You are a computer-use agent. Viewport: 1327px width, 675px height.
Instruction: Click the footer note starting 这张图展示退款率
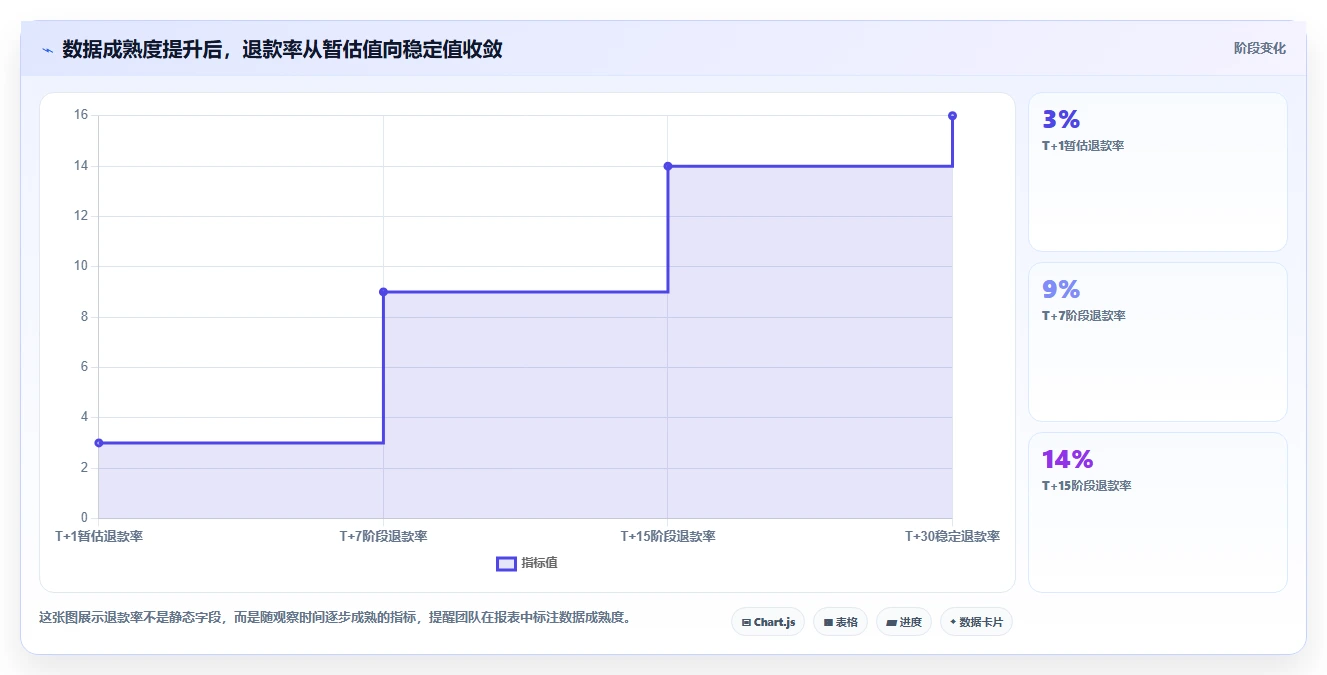335,617
